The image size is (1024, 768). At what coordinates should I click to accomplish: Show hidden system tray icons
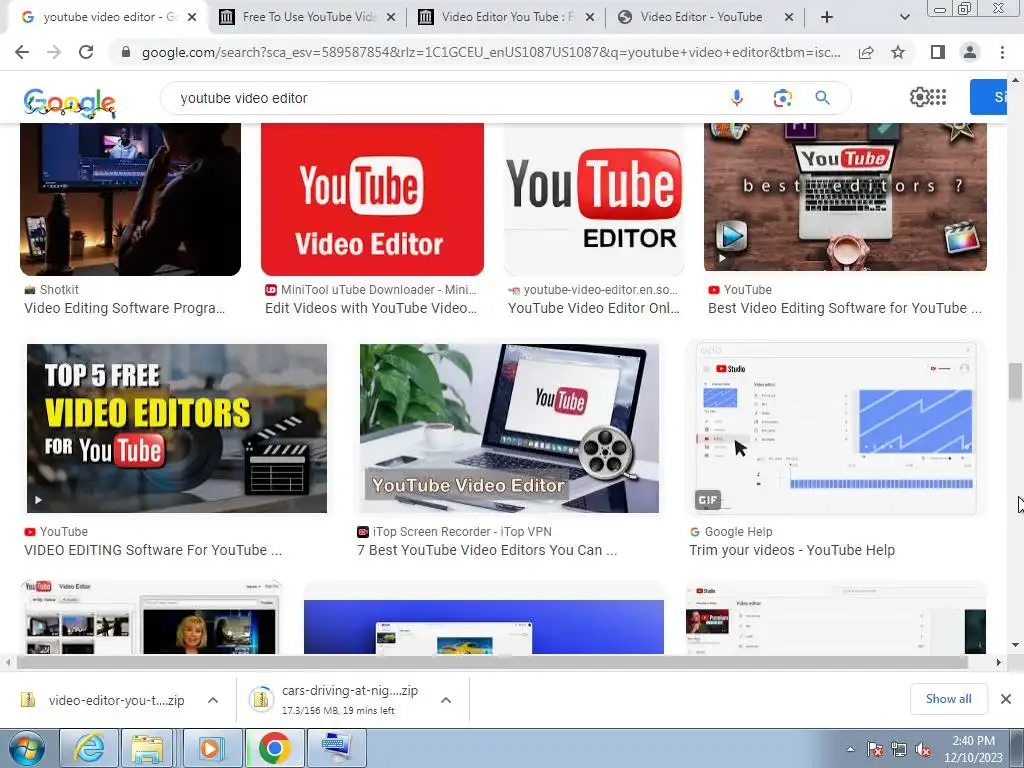(850, 749)
